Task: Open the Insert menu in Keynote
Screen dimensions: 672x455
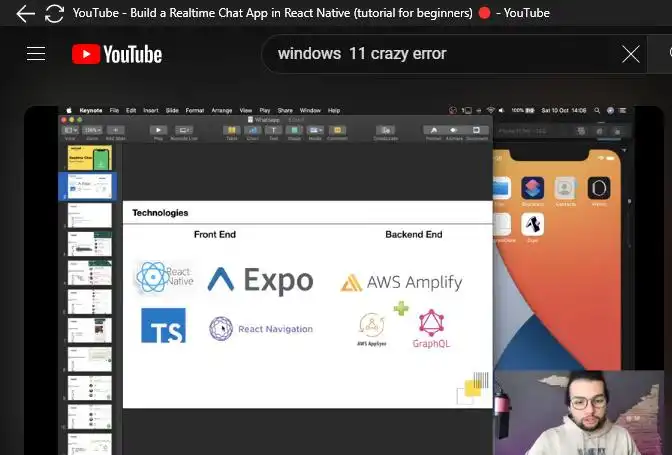Action: tap(151, 111)
